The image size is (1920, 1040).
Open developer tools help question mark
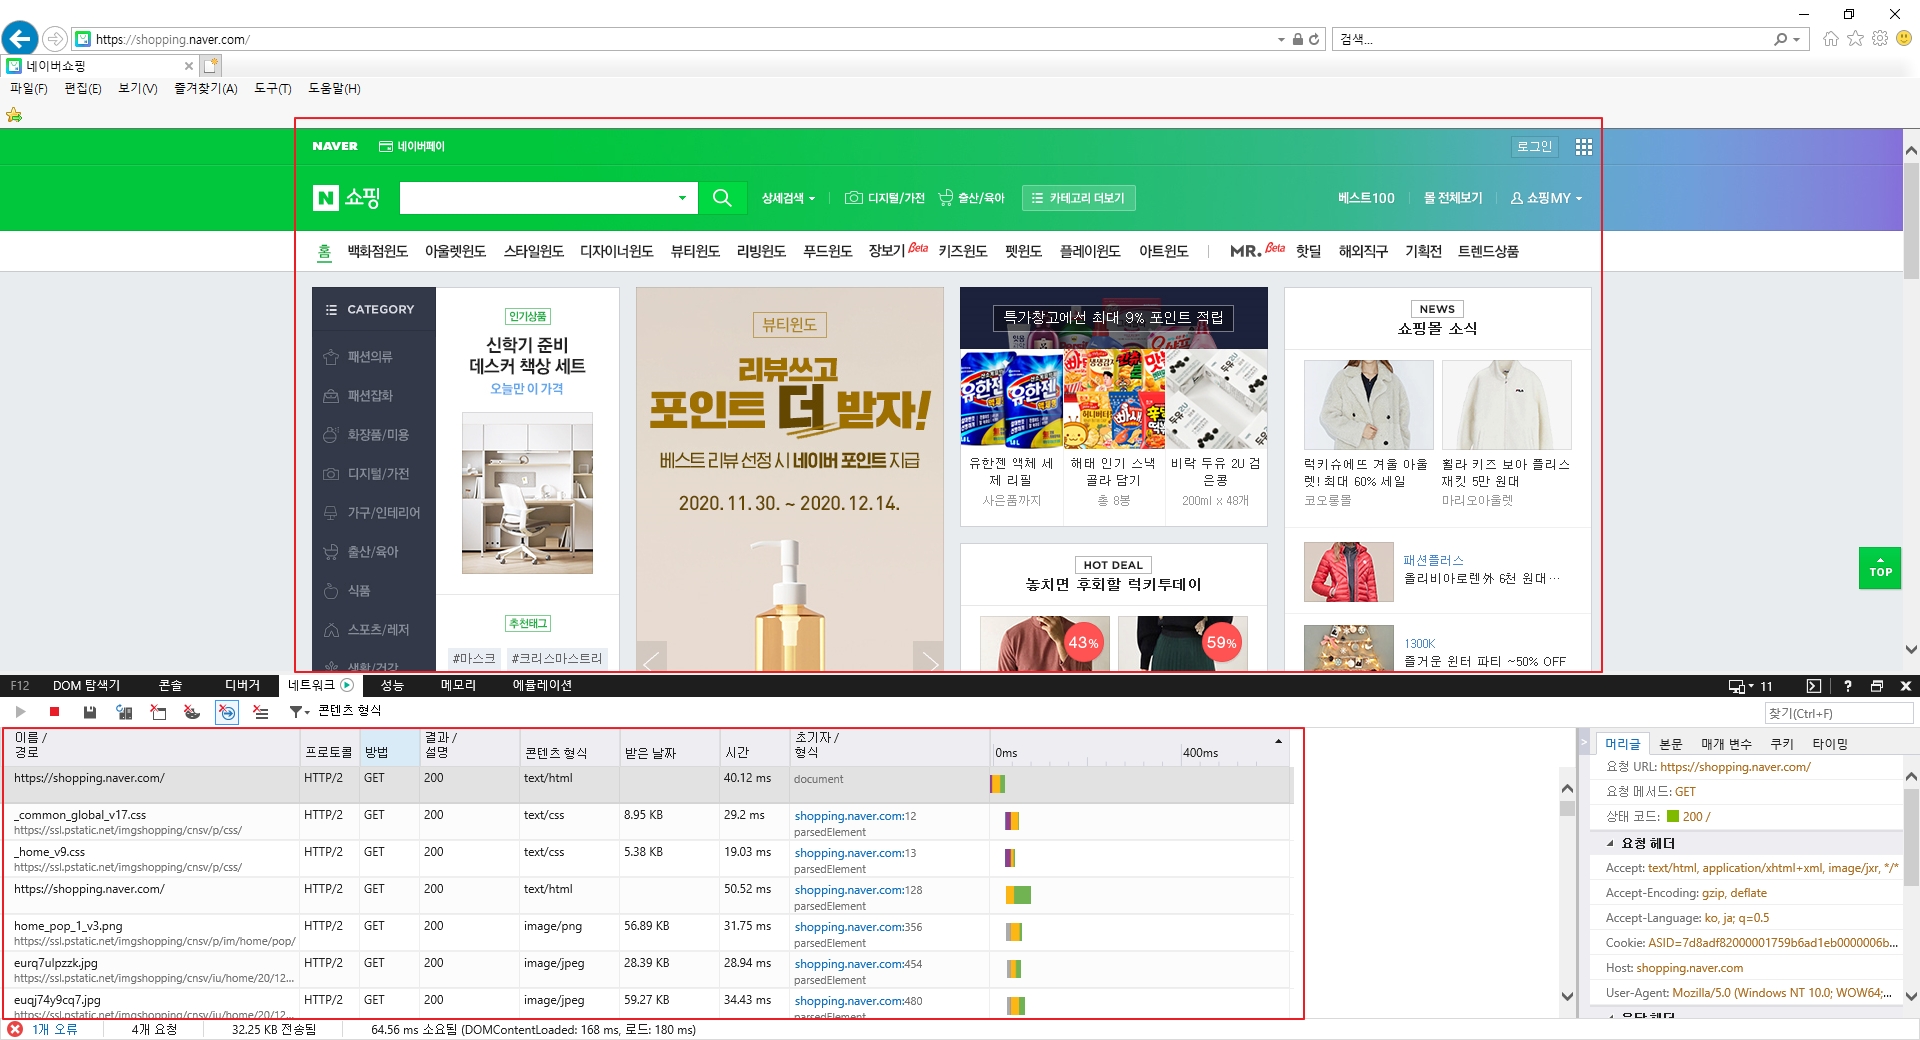[1848, 686]
